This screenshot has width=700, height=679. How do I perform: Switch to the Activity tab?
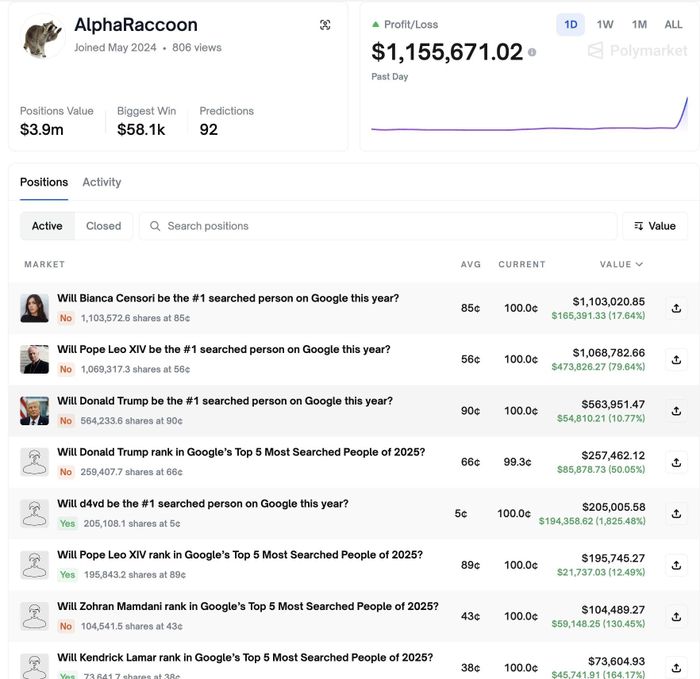102,182
